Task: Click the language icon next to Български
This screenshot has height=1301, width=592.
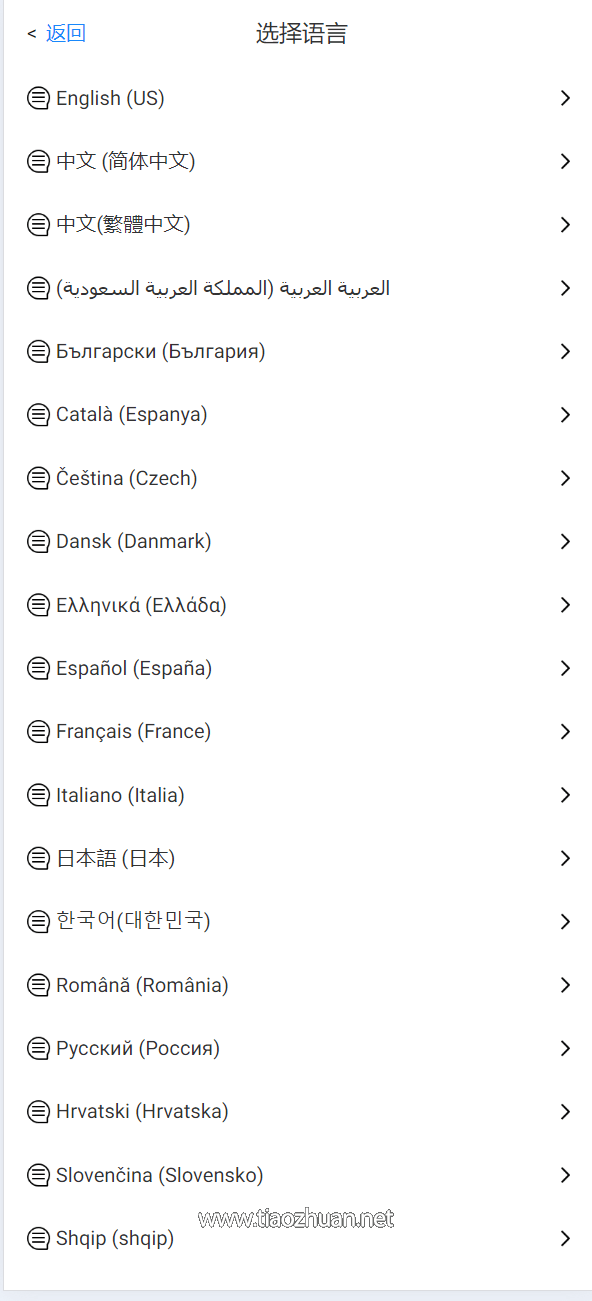Action: [x=38, y=351]
